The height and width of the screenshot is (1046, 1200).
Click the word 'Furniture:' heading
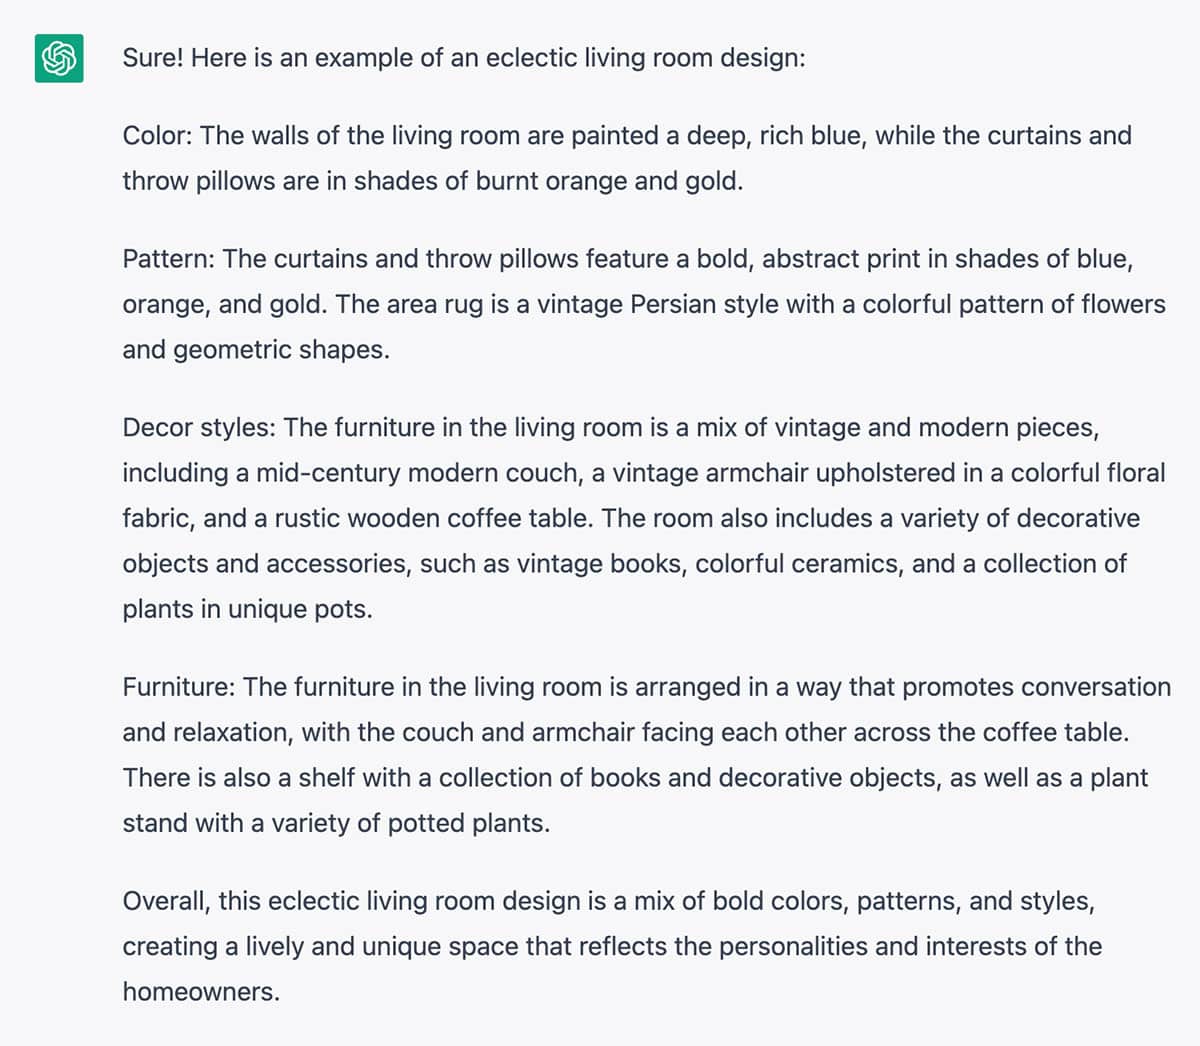pos(179,687)
